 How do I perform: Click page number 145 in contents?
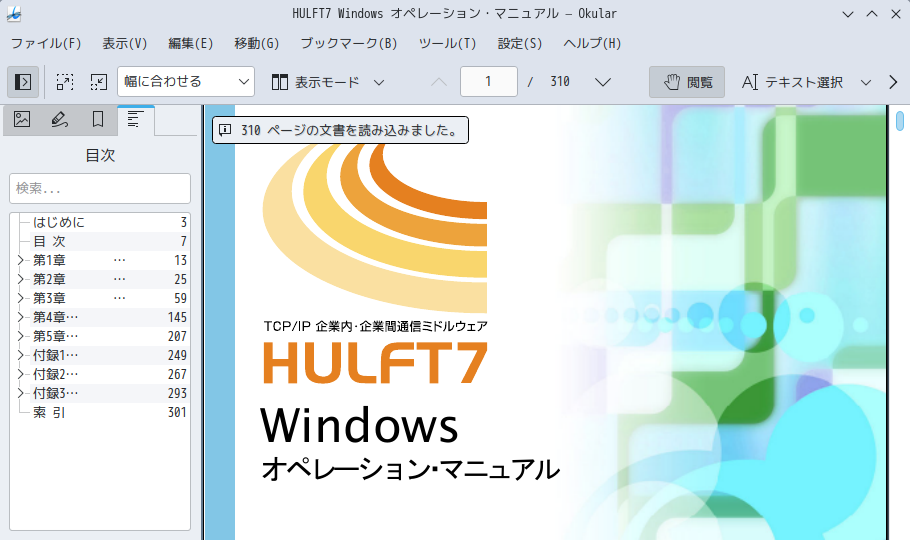(x=177, y=317)
